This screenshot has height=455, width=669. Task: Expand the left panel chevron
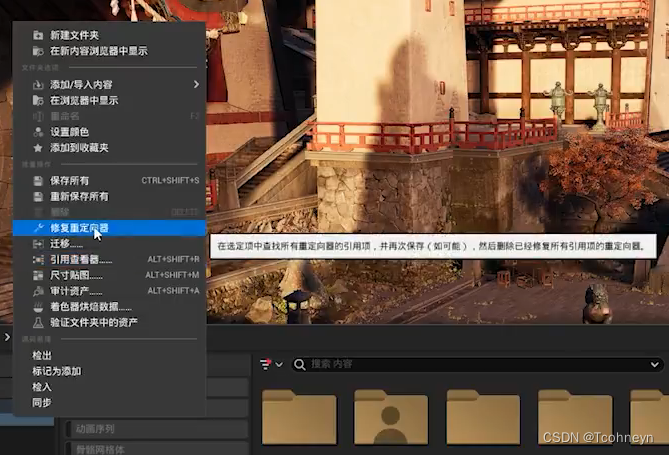(x=7, y=337)
